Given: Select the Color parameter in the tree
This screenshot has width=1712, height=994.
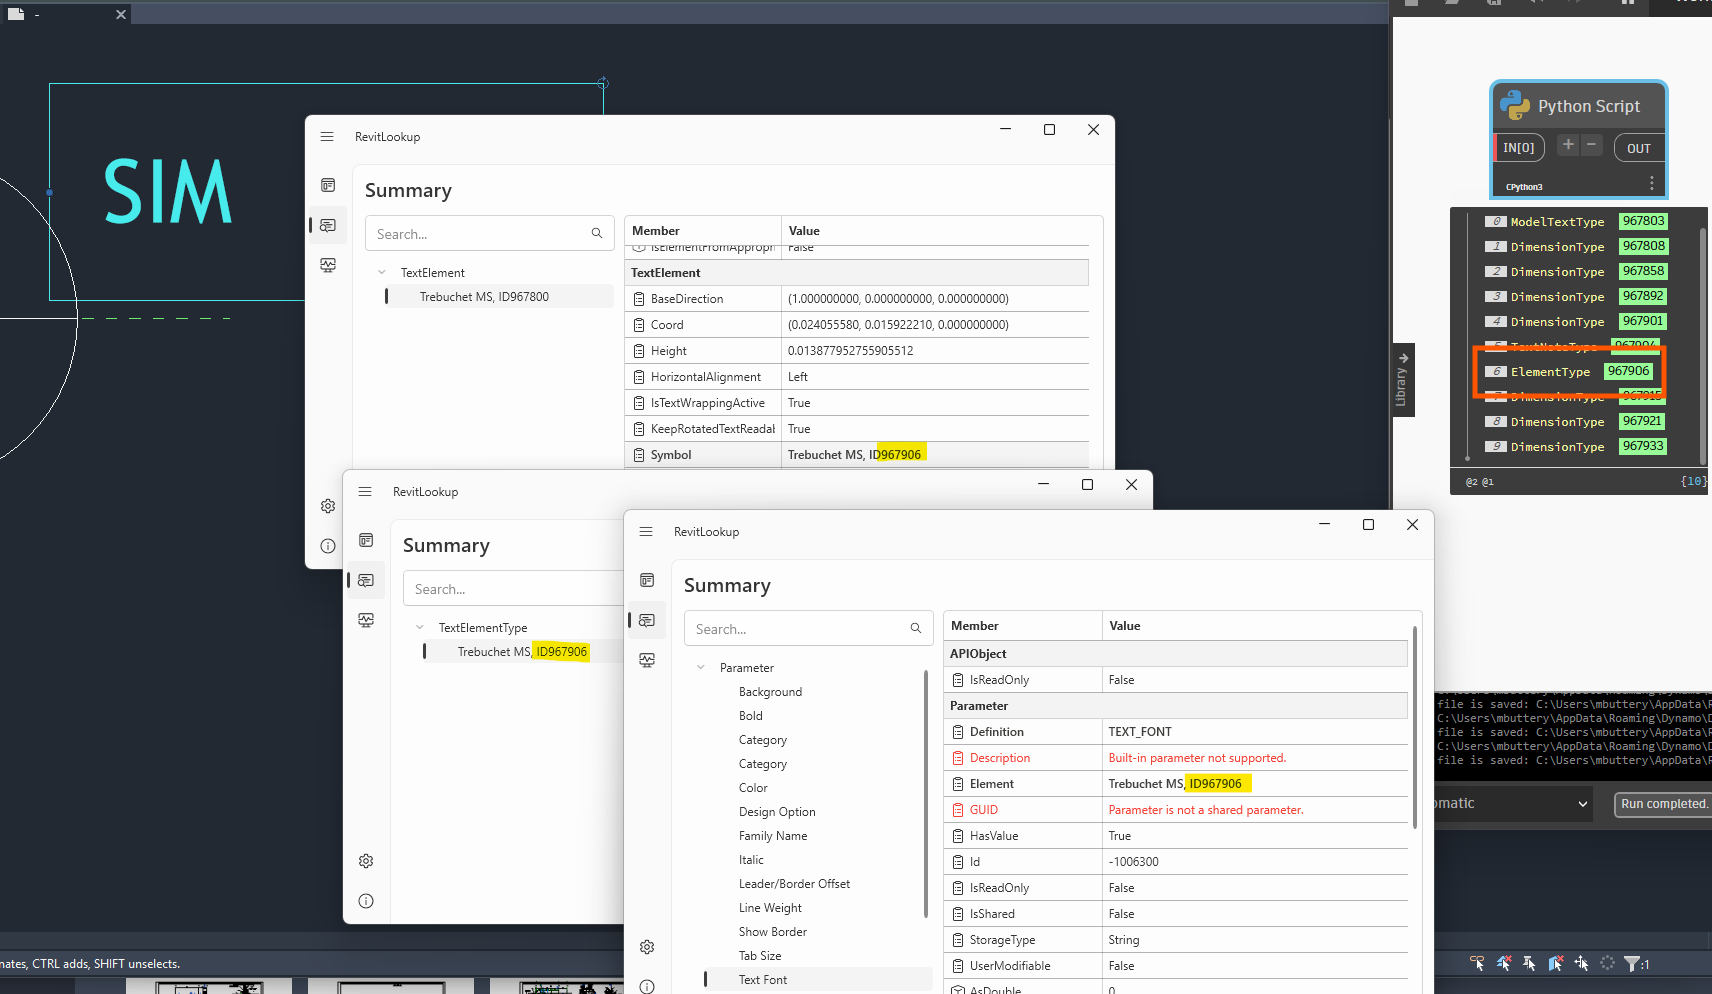Looking at the screenshot, I should coord(753,788).
